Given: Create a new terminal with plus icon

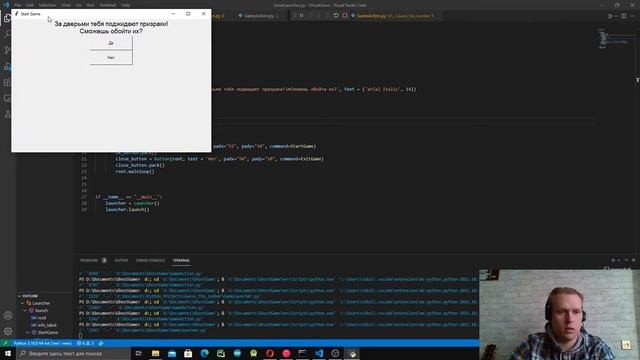Looking at the screenshot, I should coord(613,260).
